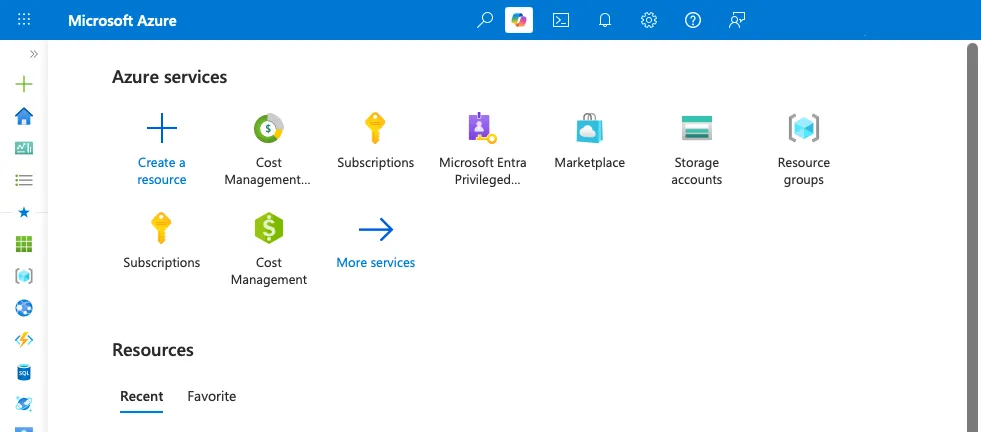Show notifications via the bell icon

click(604, 20)
